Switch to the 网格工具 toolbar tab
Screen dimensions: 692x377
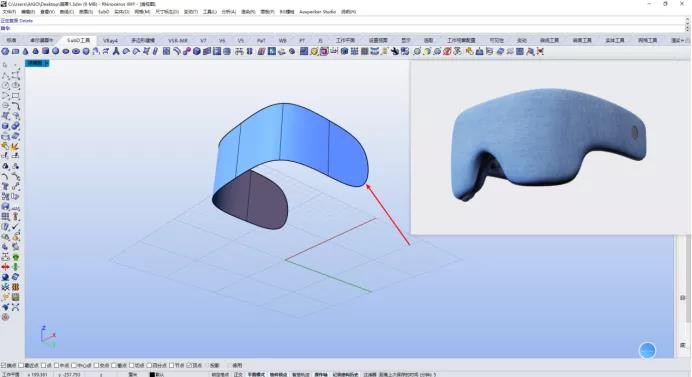[x=647, y=40]
